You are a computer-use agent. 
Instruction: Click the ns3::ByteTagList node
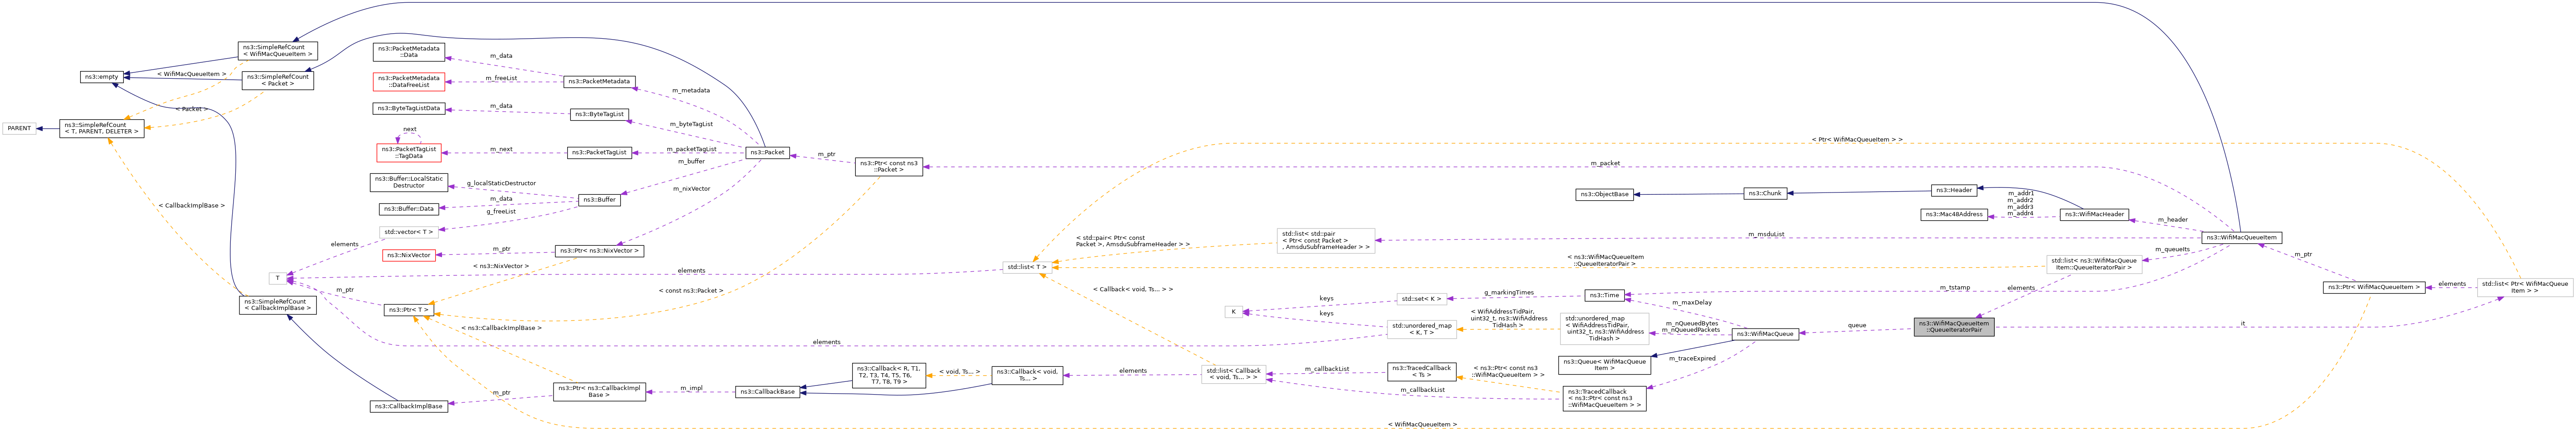600,114
